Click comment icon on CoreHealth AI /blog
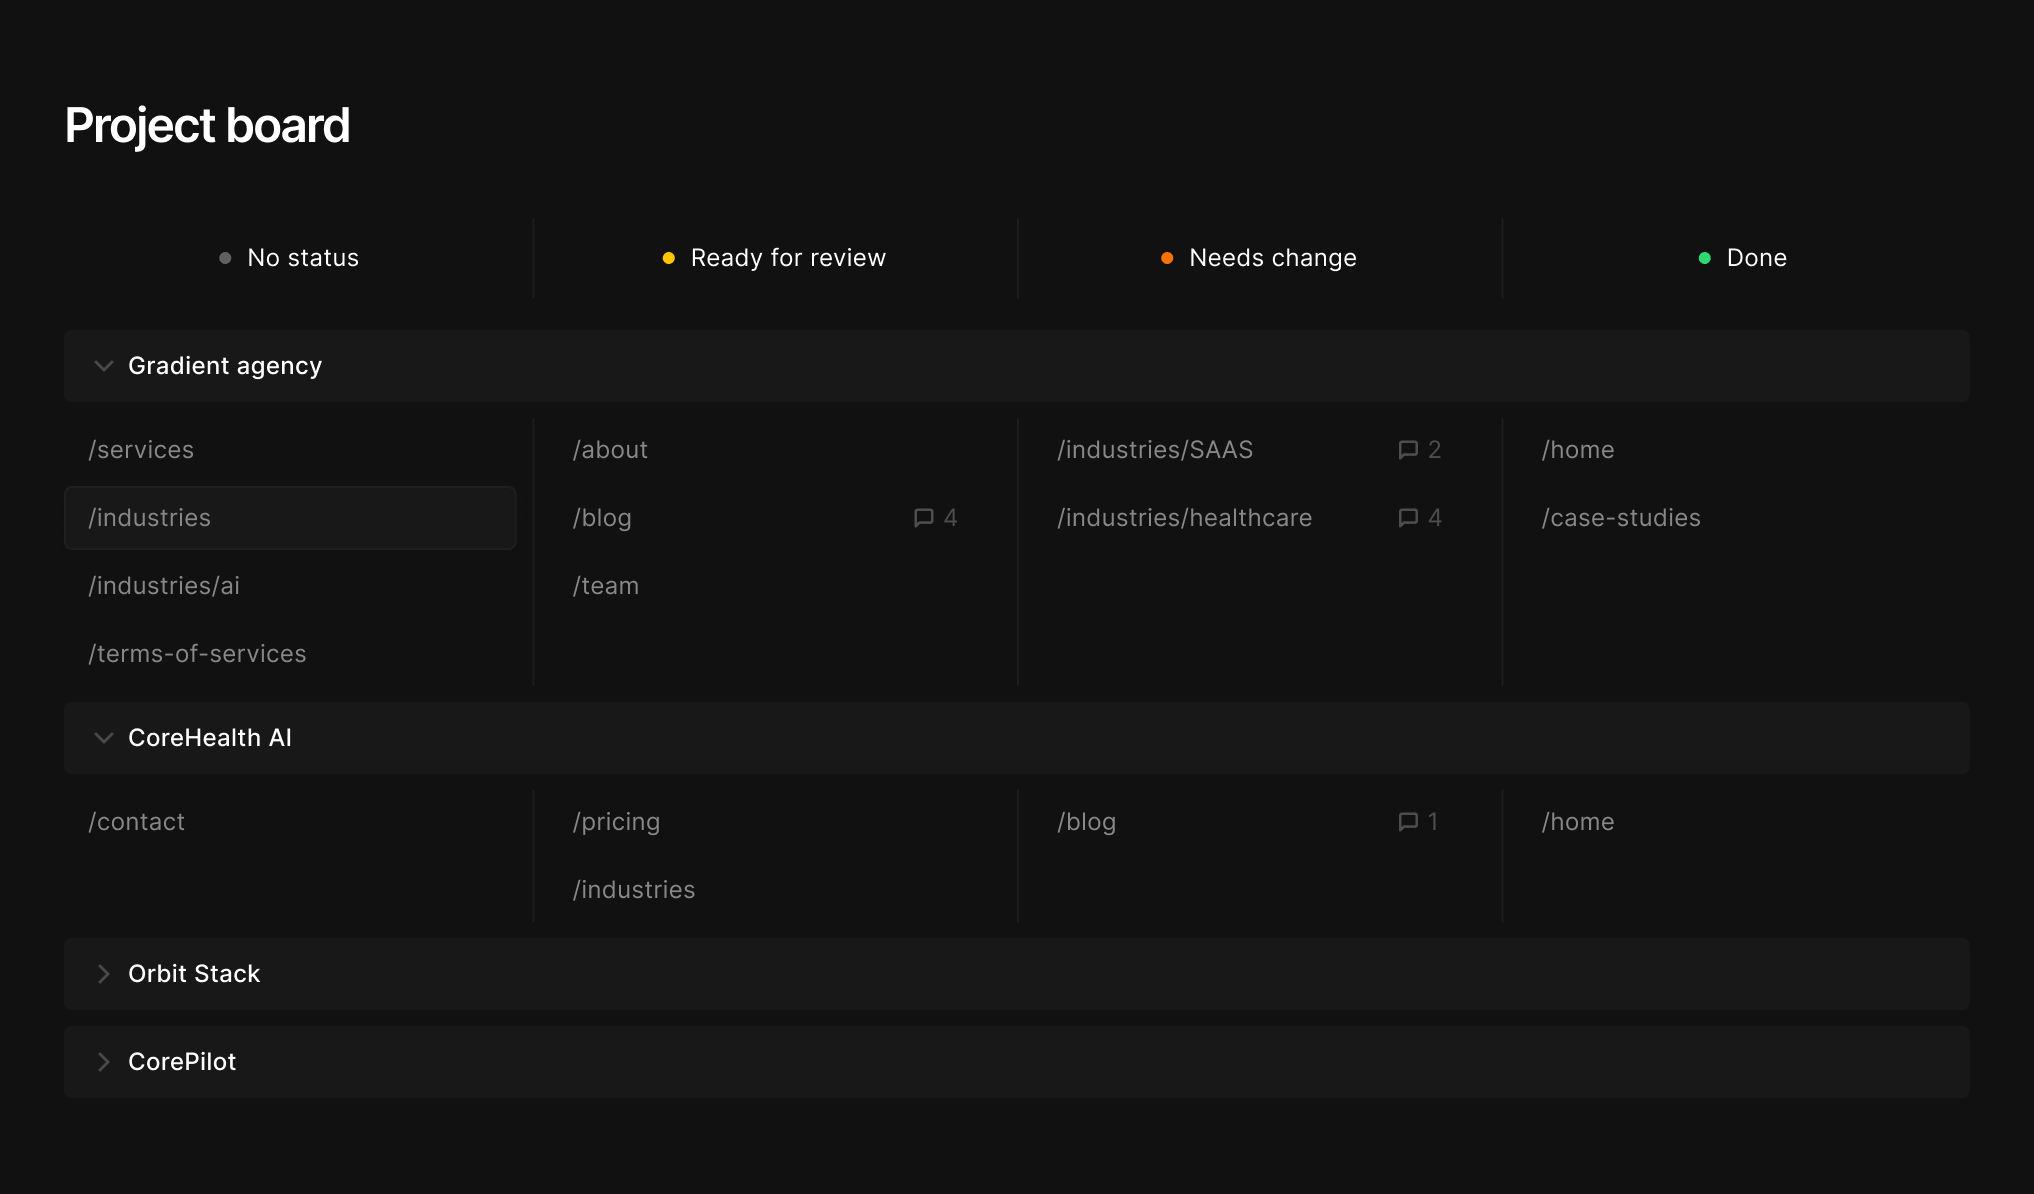Screen dimensions: 2034x1194 (x=1408, y=822)
